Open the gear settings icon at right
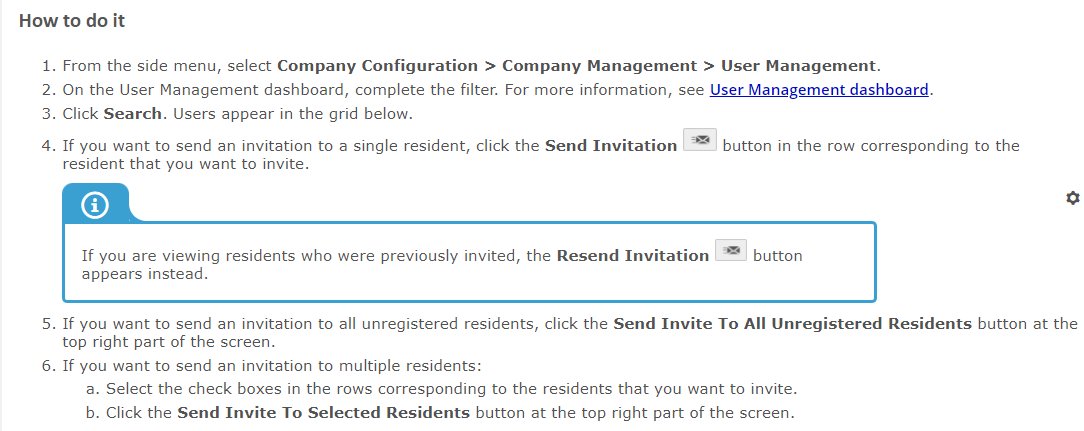The width and height of the screenshot is (1084, 431). [1073, 198]
